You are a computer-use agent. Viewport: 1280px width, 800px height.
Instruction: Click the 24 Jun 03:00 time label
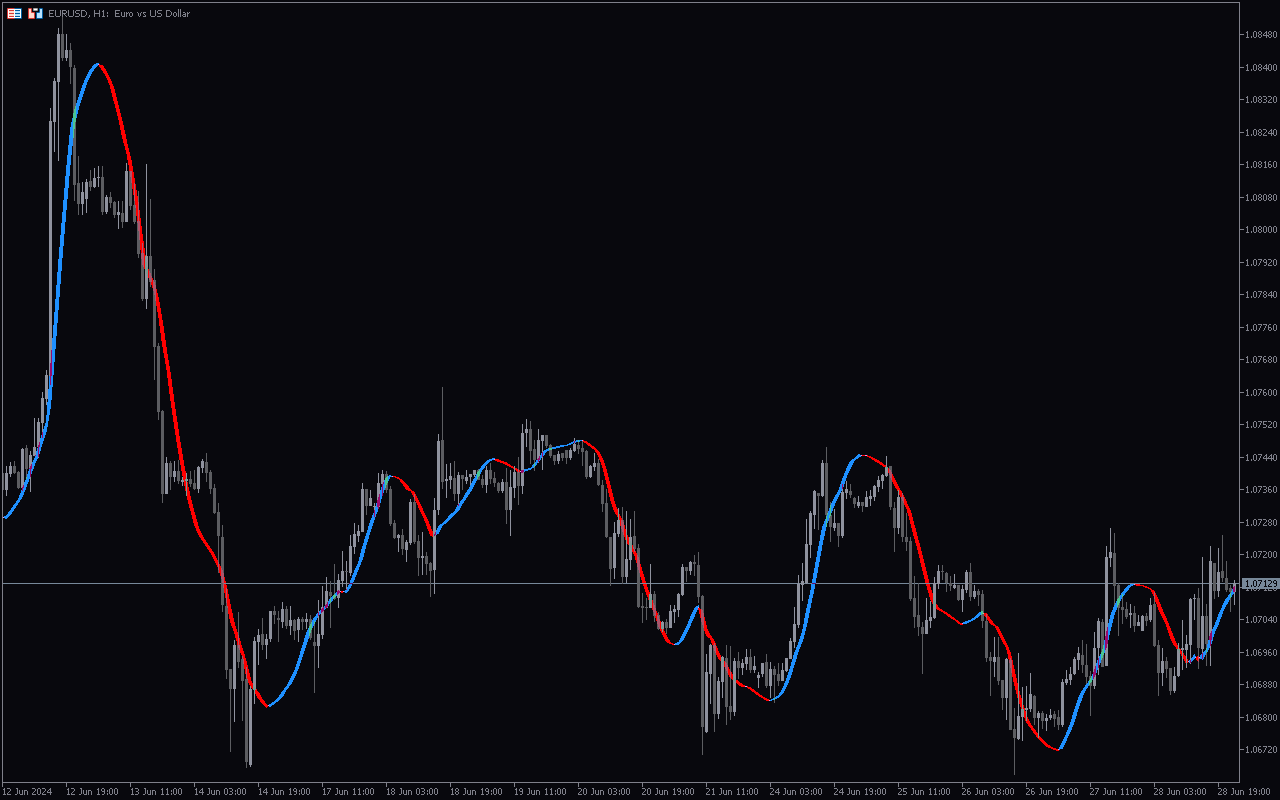pos(796,791)
